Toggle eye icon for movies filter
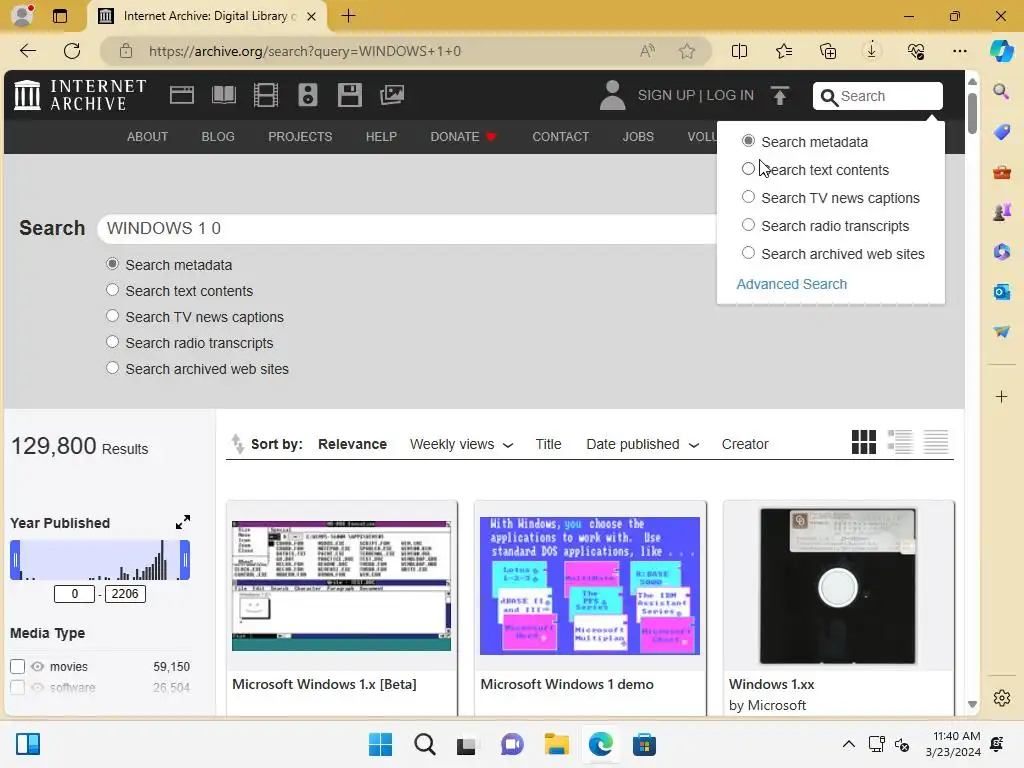This screenshot has width=1024, height=768. [x=37, y=667]
